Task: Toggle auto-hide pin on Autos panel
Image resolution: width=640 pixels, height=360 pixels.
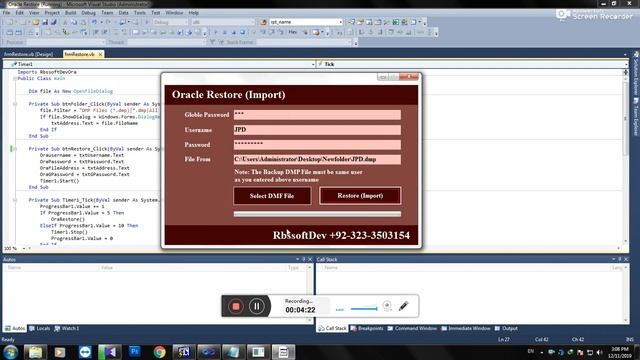Action: click(304, 259)
